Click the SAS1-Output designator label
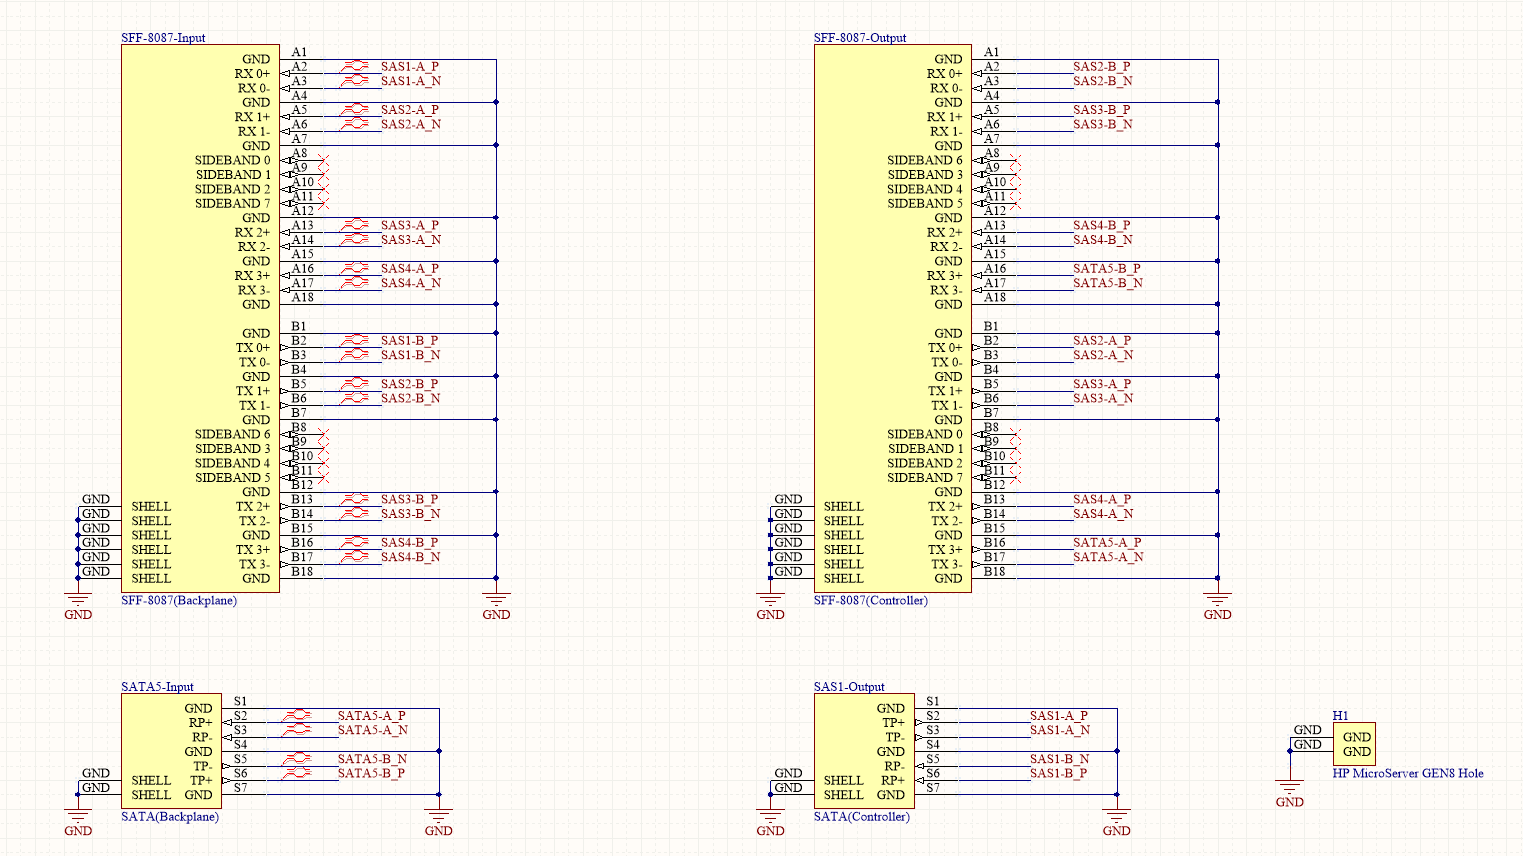The image size is (1523, 856). pyautogui.click(x=849, y=687)
